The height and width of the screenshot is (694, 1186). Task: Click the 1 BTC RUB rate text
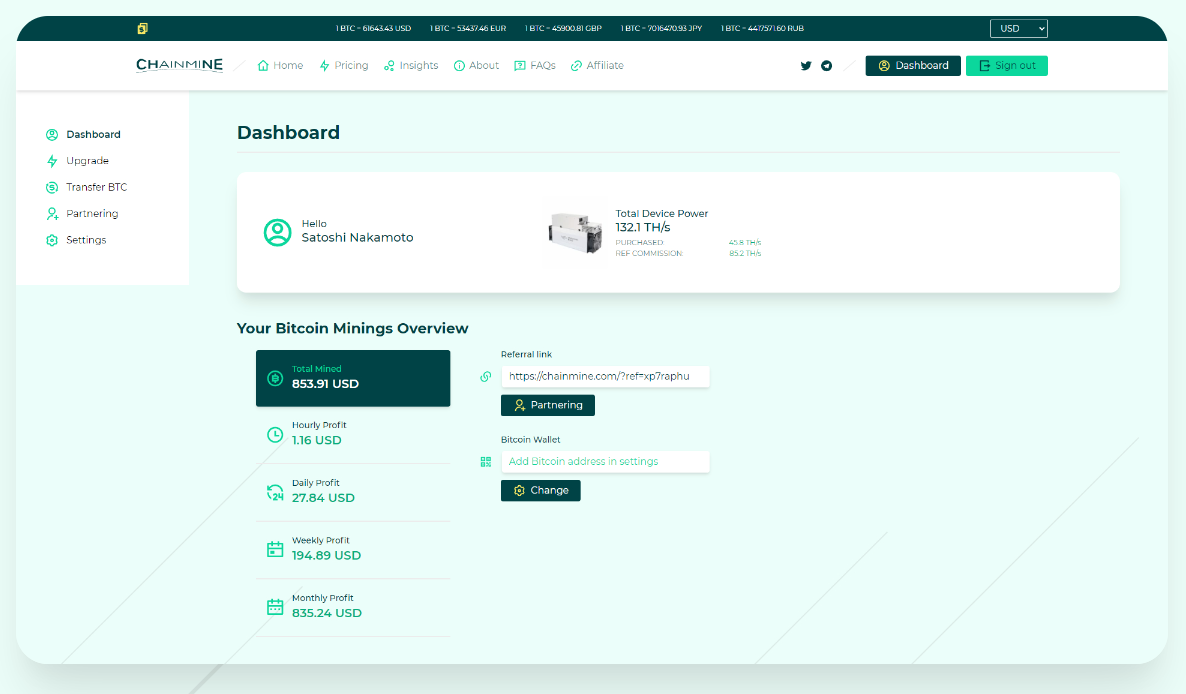(762, 29)
